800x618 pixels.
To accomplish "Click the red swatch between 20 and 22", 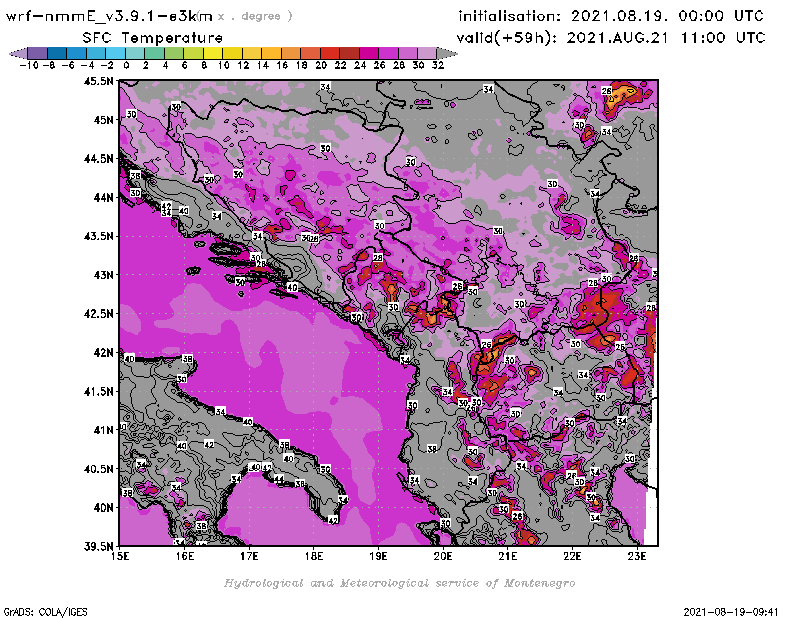I will [330, 53].
